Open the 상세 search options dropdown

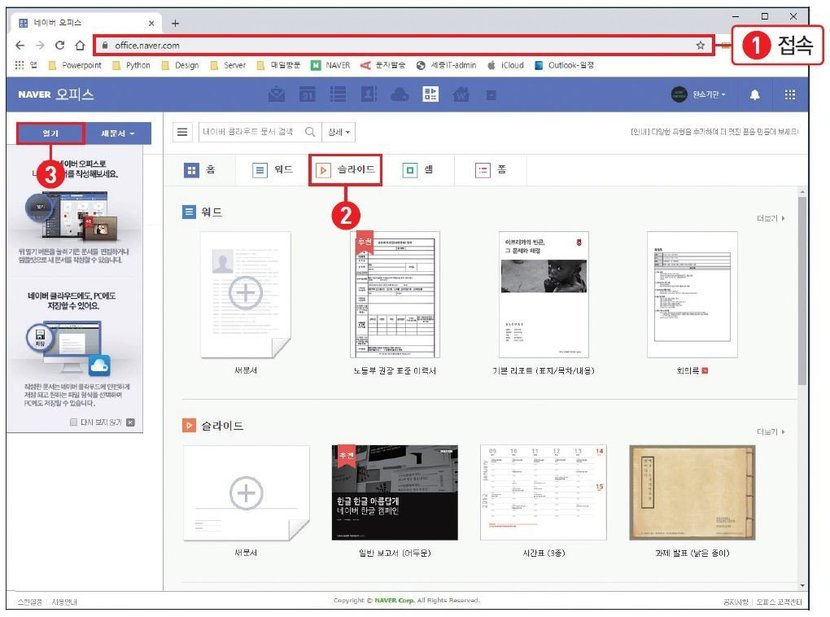pos(339,132)
